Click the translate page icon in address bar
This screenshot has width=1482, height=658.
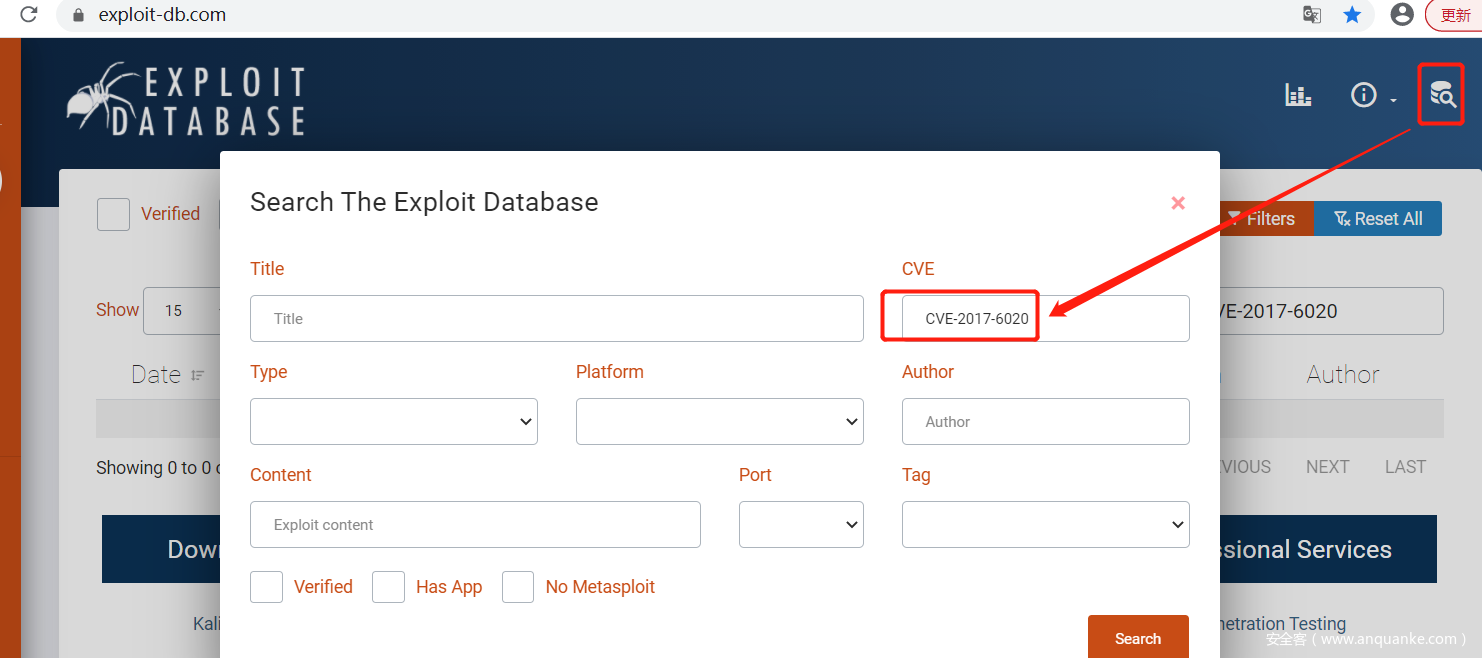point(1311,15)
